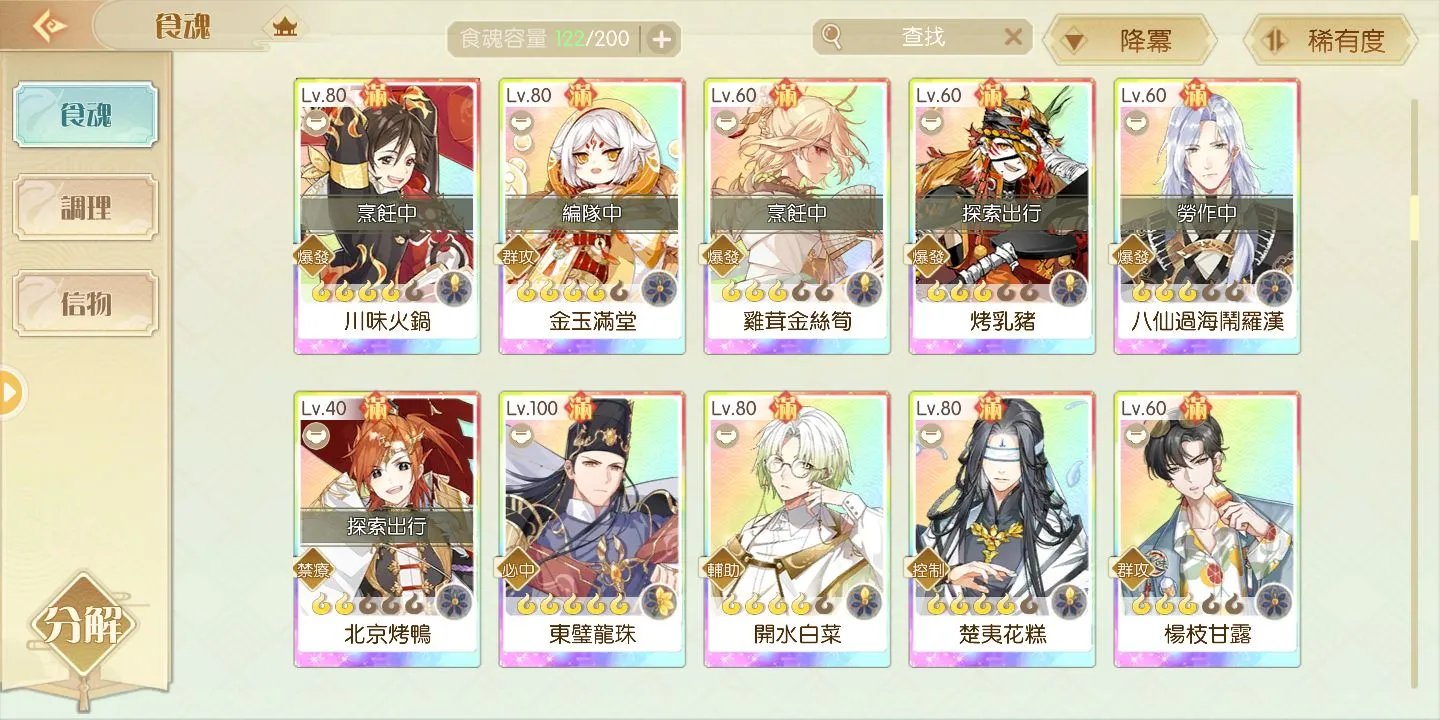Add capacity with the plus icon
This screenshot has height=720, width=1440.
pos(661,40)
